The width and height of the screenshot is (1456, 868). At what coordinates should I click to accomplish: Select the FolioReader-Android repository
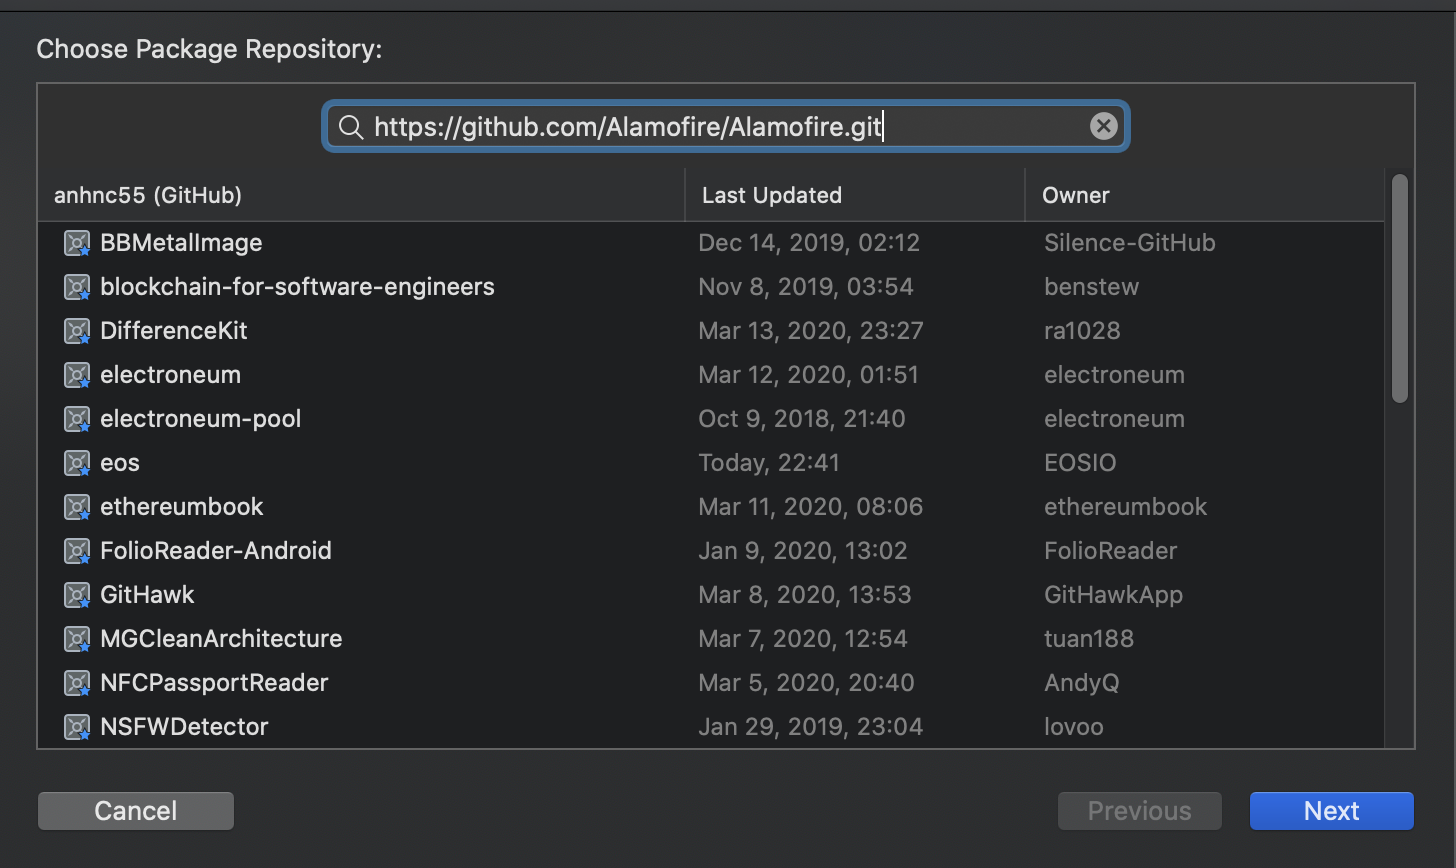(x=216, y=551)
